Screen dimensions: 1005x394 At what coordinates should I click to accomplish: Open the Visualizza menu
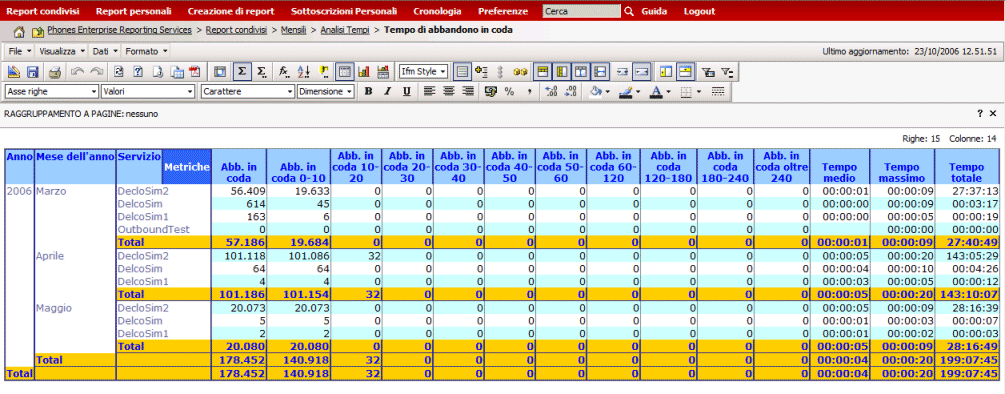point(61,51)
